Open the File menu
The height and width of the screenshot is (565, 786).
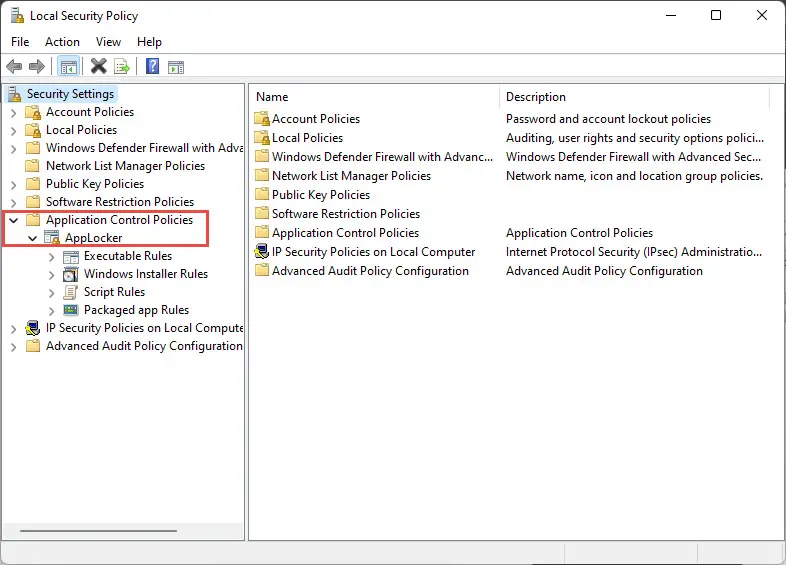(x=20, y=42)
